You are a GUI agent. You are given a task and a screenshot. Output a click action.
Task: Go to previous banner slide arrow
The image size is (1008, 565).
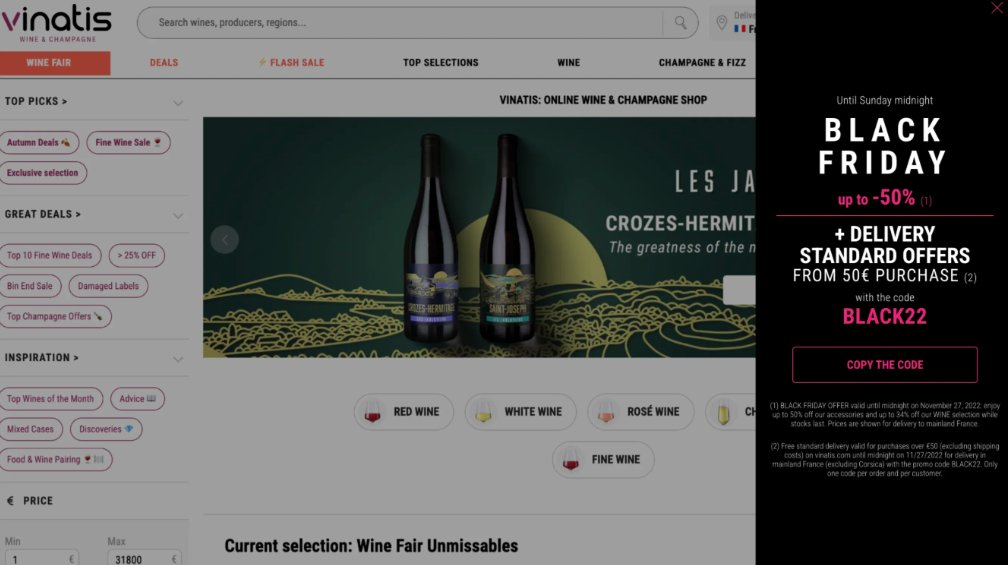[x=224, y=240]
